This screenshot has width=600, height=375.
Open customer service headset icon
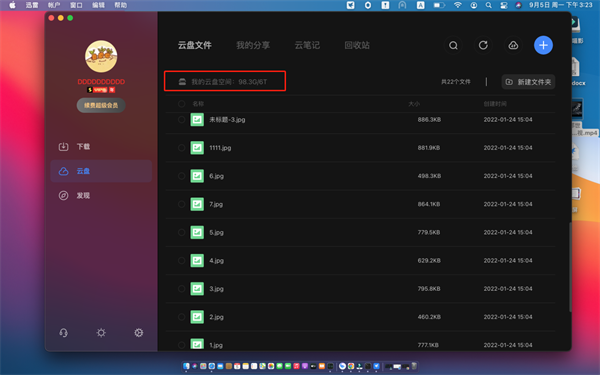[x=64, y=333]
